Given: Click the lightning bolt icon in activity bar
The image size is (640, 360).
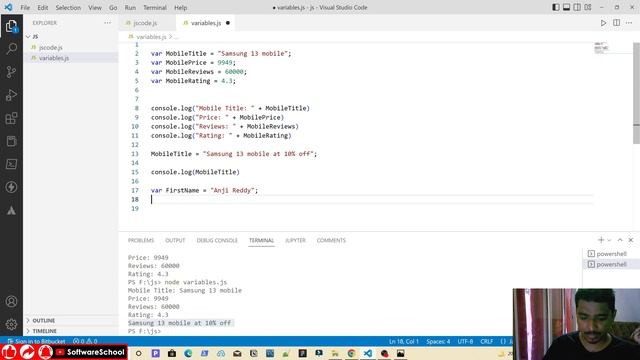Looking at the screenshot, I should 11,187.
